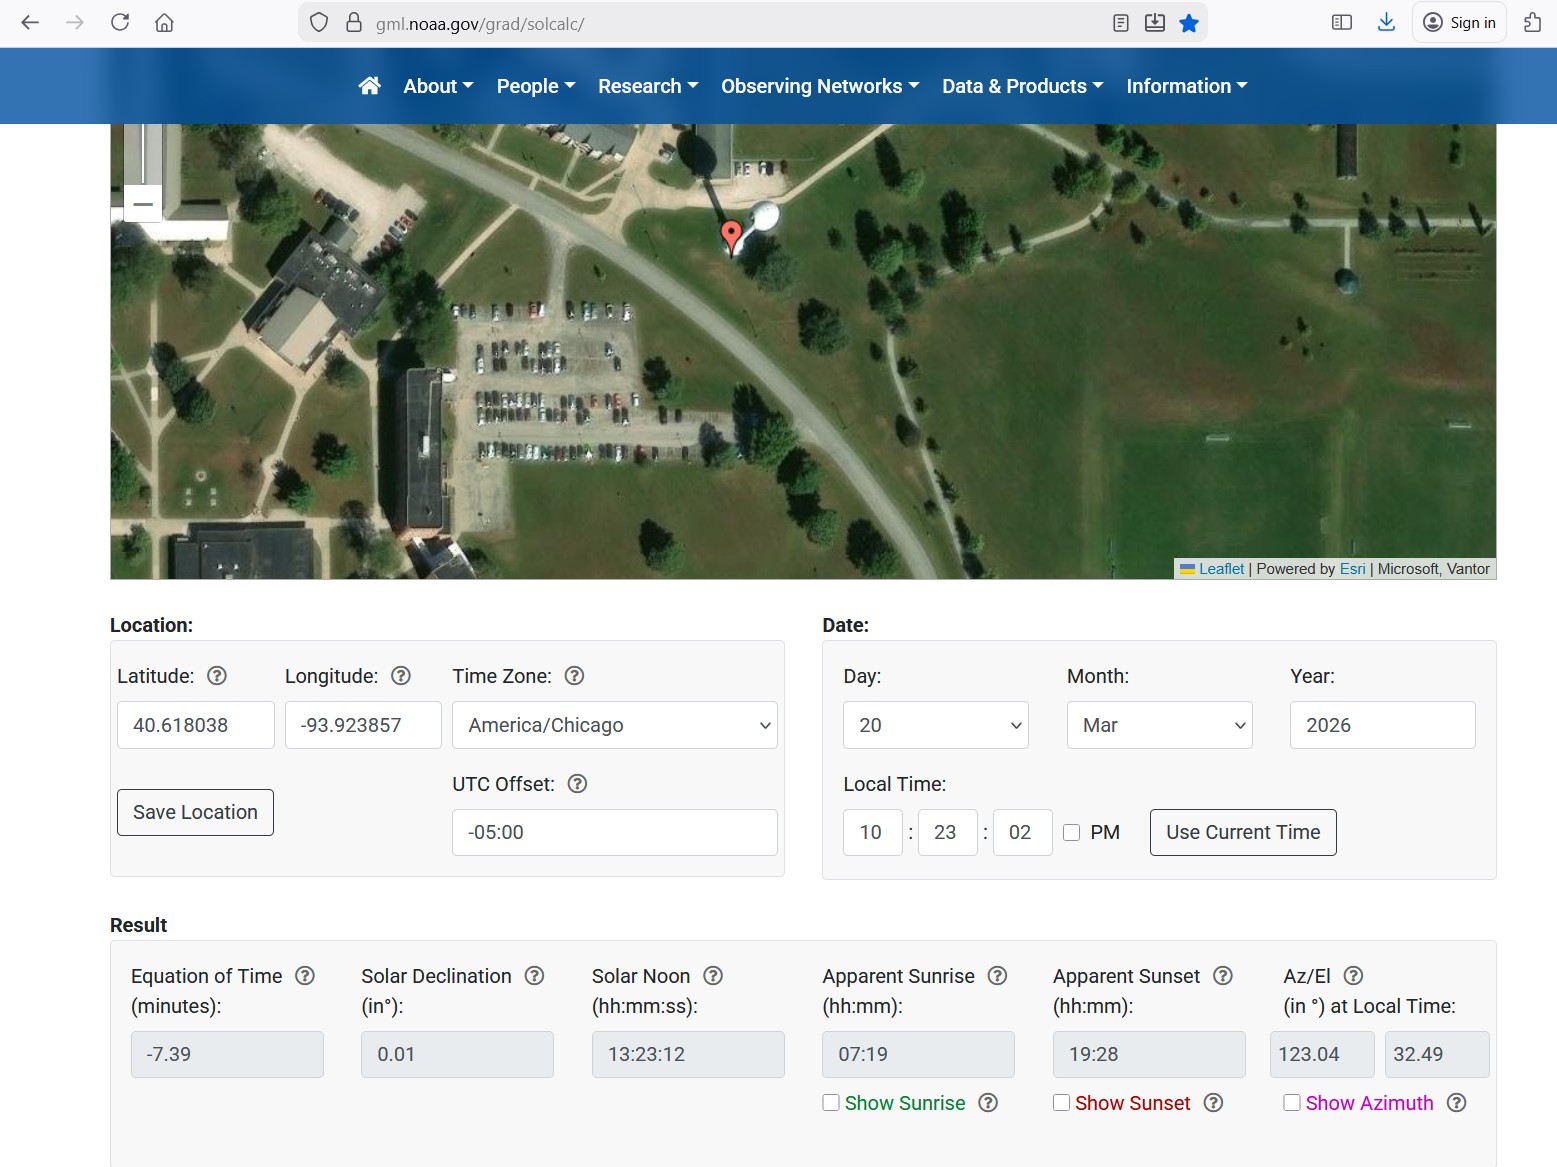Toggle the PM checkbox for local time
This screenshot has height=1167, width=1557.
[x=1071, y=833]
